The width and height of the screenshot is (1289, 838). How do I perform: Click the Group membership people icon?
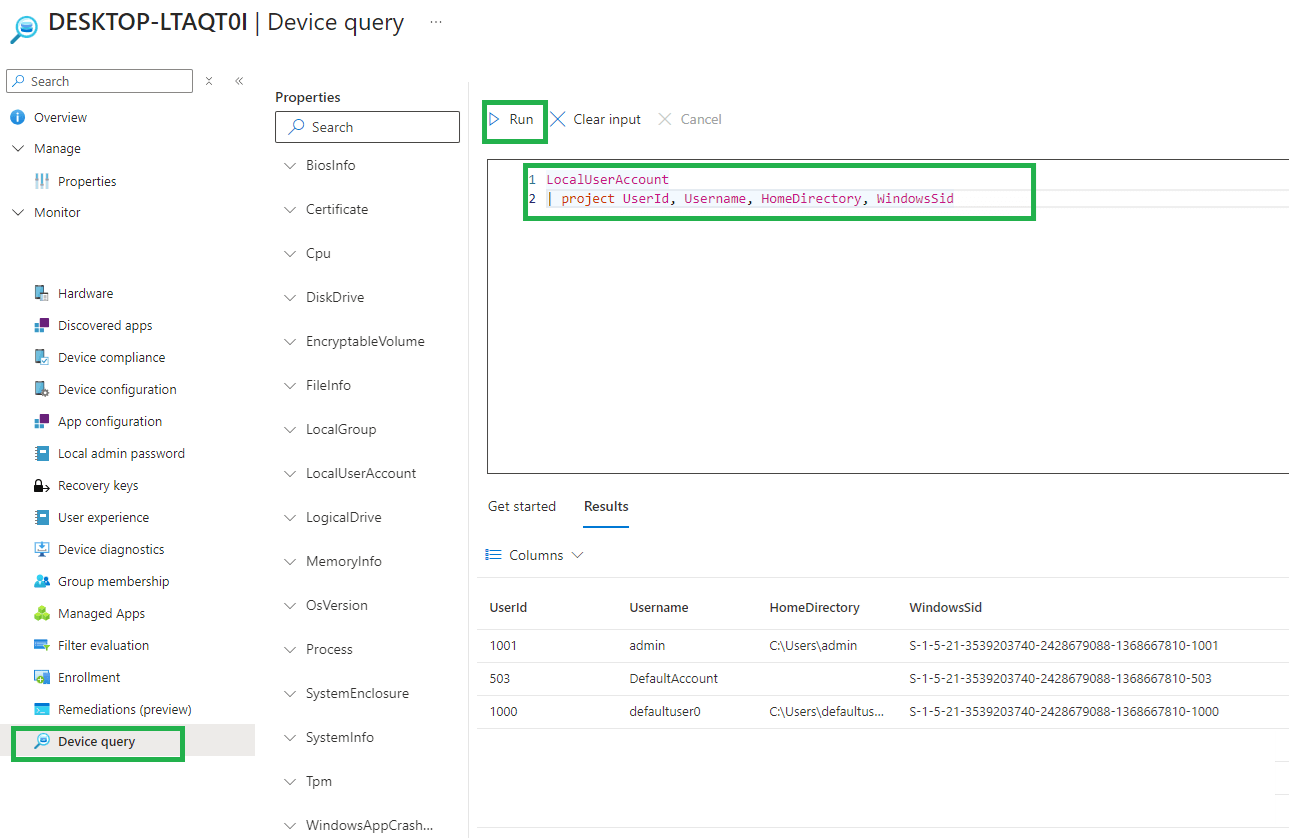[41, 581]
